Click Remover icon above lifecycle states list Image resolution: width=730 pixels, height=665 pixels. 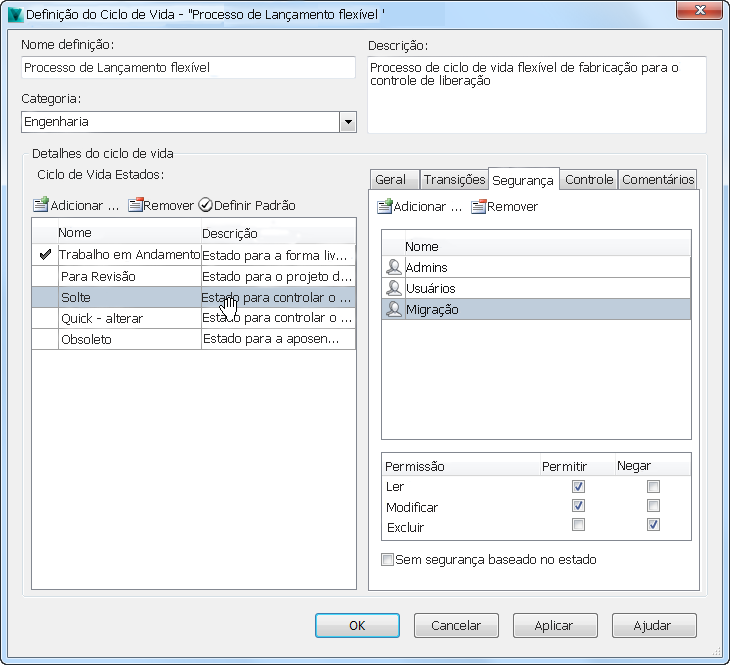[x=135, y=204]
